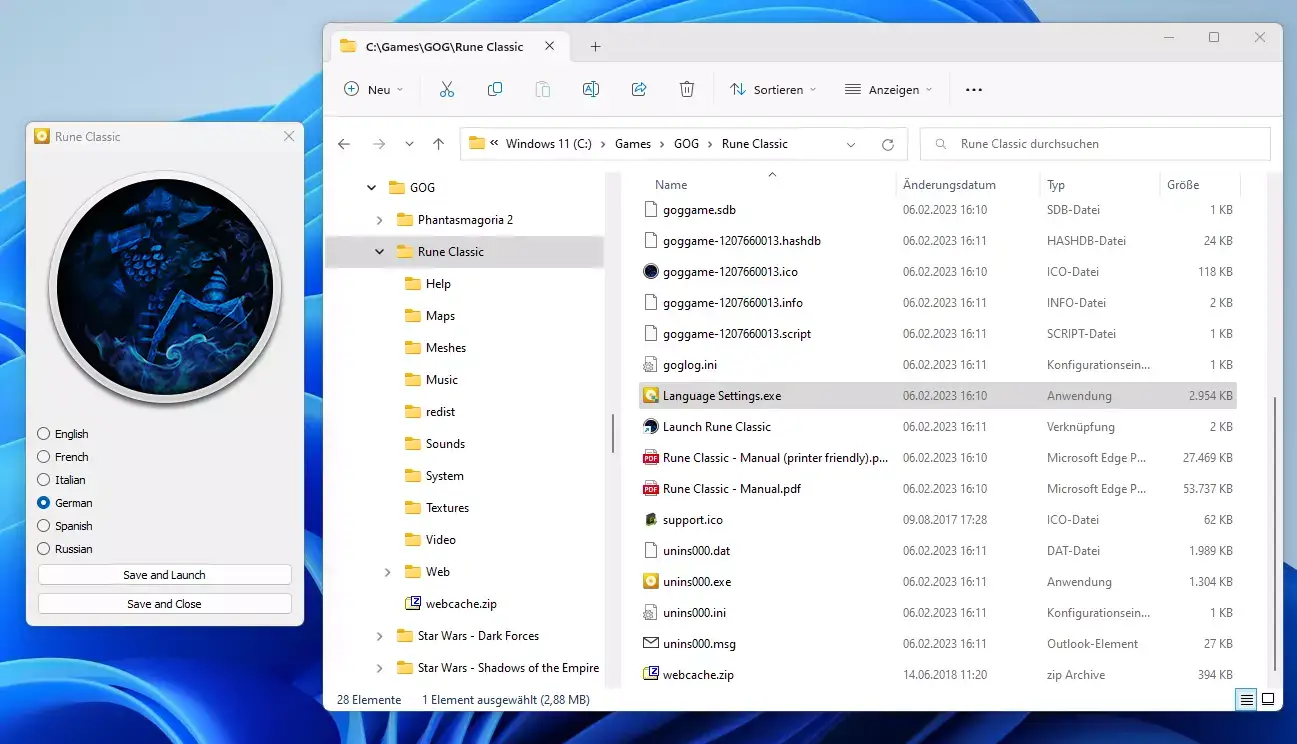Click the Delete trash icon in toolbar

coord(687,89)
